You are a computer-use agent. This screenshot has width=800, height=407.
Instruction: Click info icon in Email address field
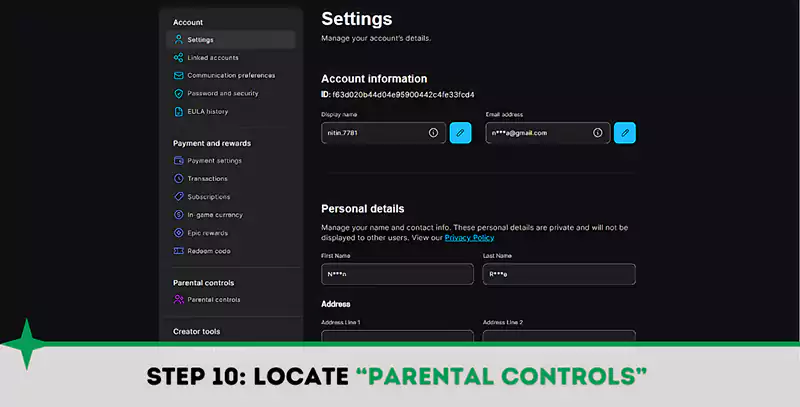click(x=597, y=133)
